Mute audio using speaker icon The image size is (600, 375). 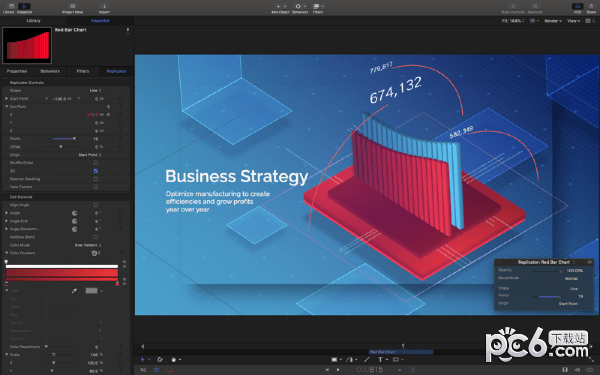(x=143, y=370)
